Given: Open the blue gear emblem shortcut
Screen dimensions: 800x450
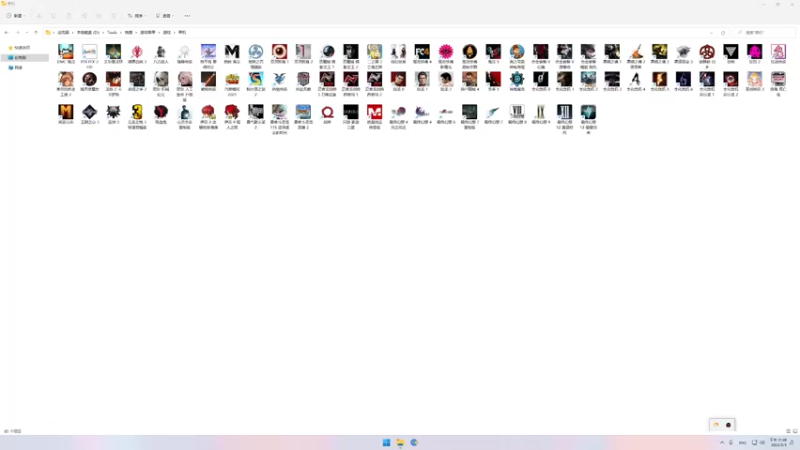Looking at the screenshot, I should (517, 79).
